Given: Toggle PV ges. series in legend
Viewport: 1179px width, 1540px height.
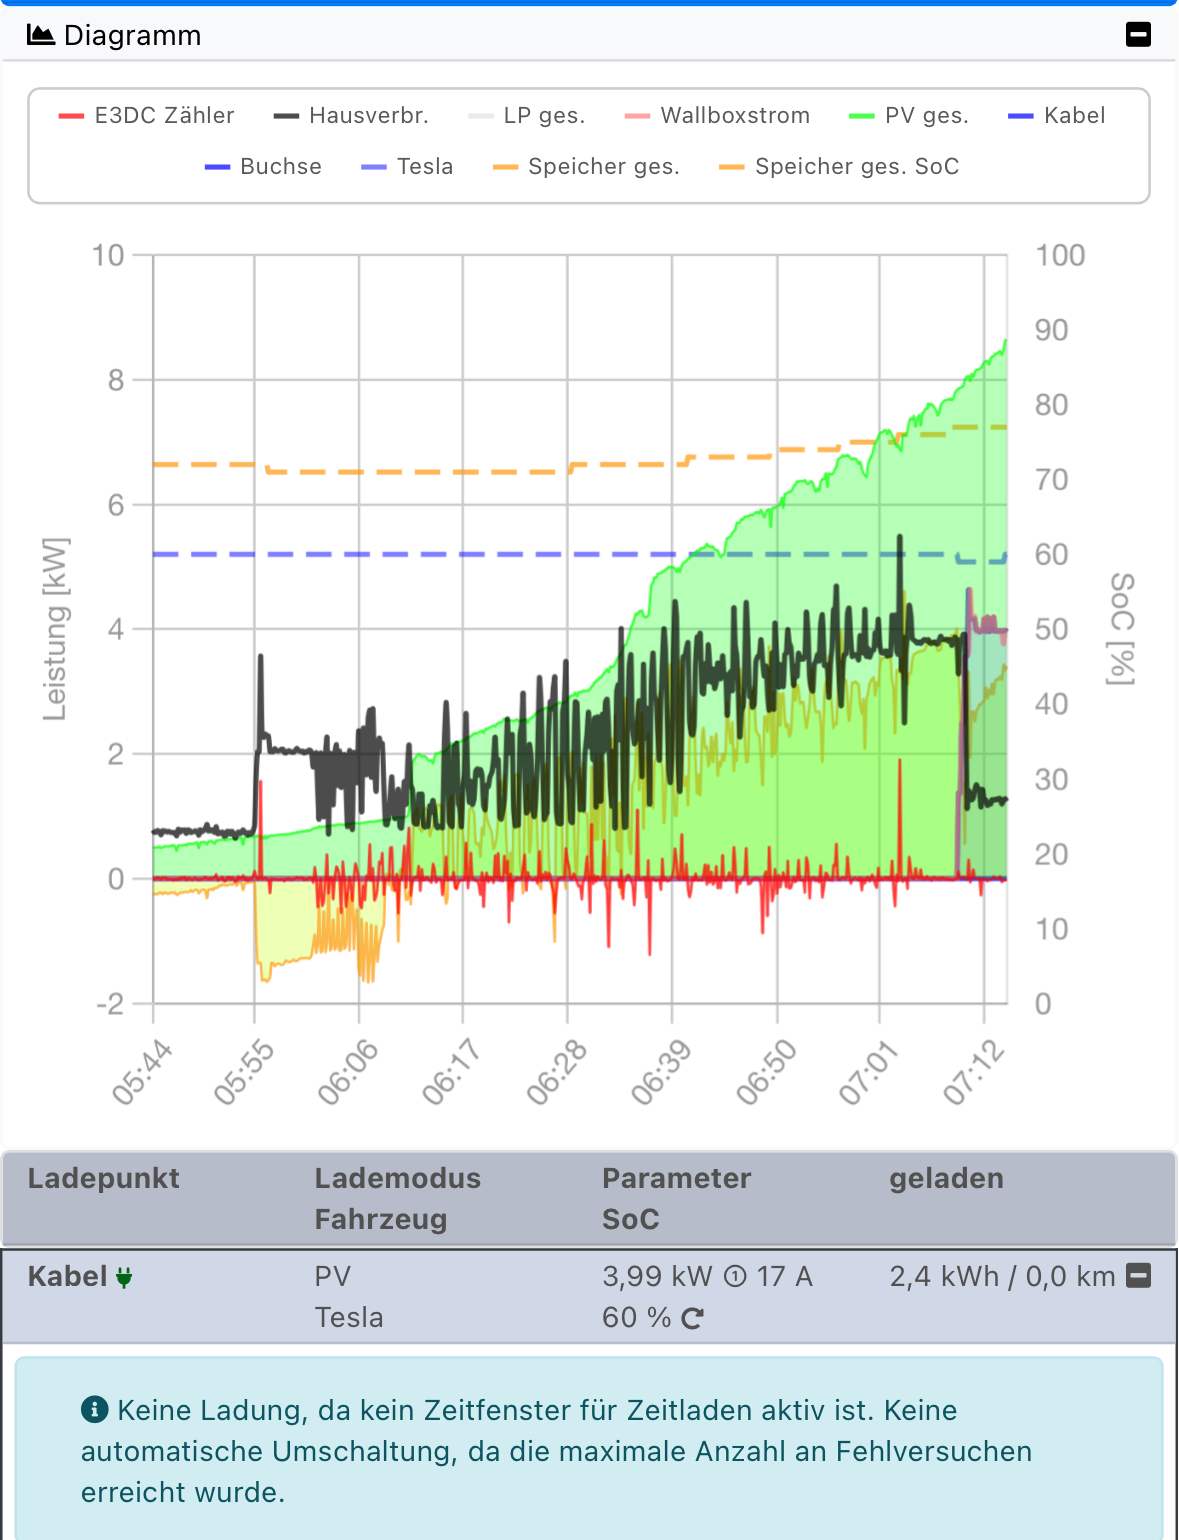Looking at the screenshot, I should coord(908,115).
